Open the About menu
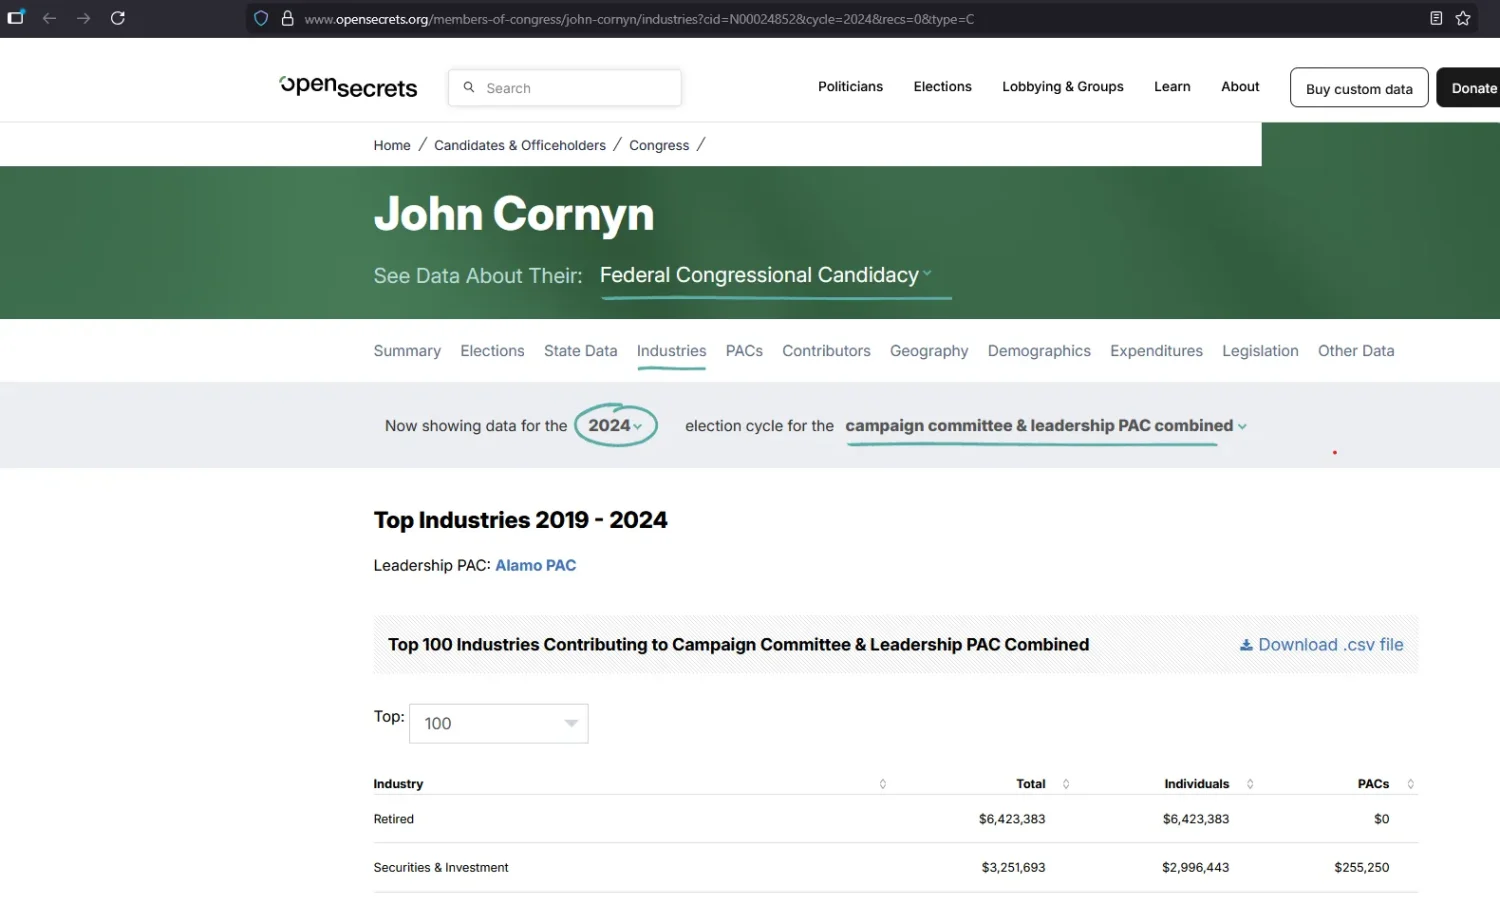The width and height of the screenshot is (1500, 904). (1240, 87)
